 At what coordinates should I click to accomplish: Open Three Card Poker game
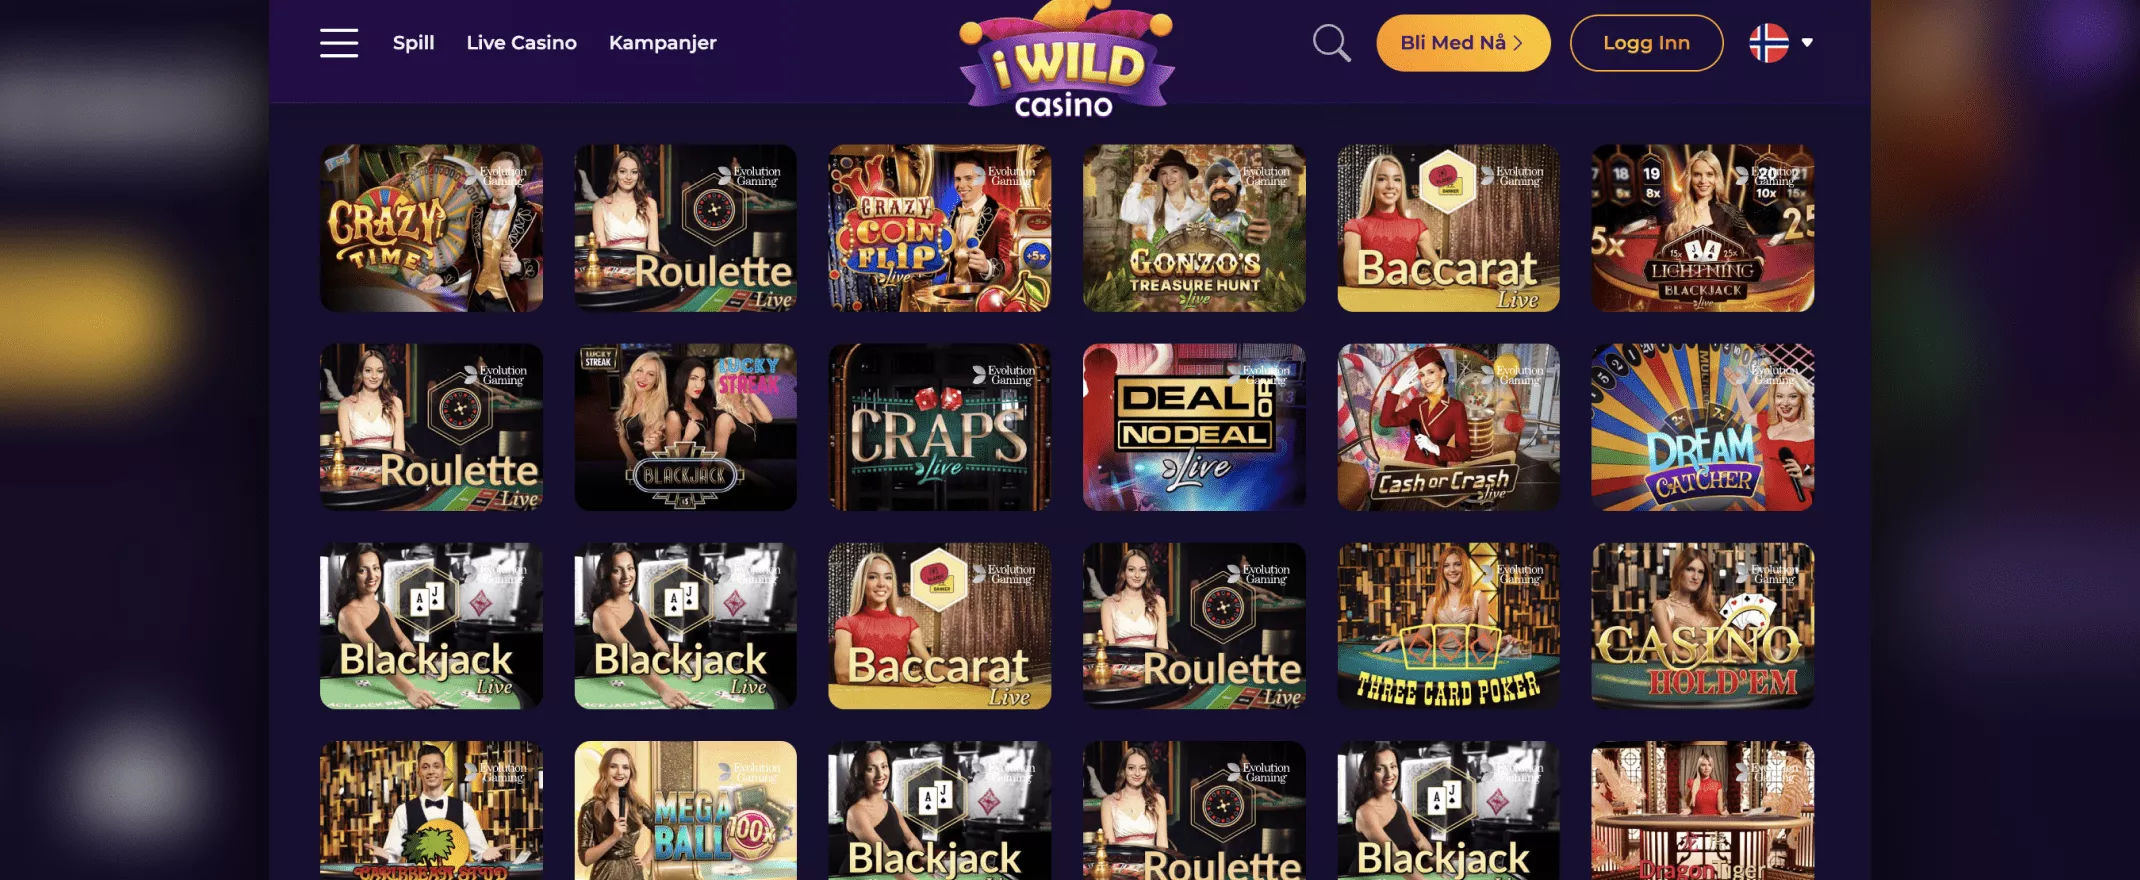[1448, 626]
